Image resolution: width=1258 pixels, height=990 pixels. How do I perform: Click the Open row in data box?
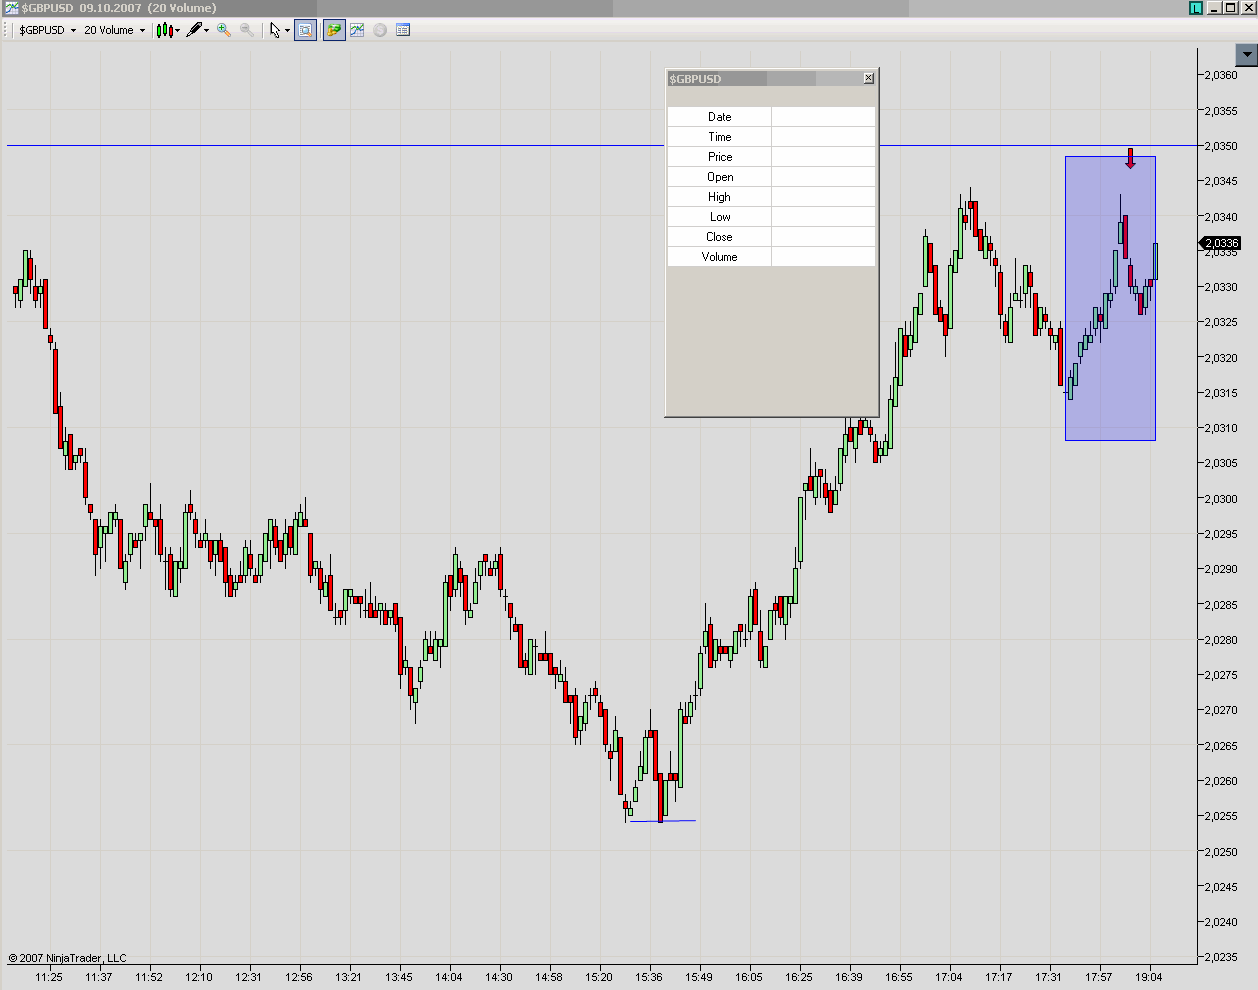(771, 177)
